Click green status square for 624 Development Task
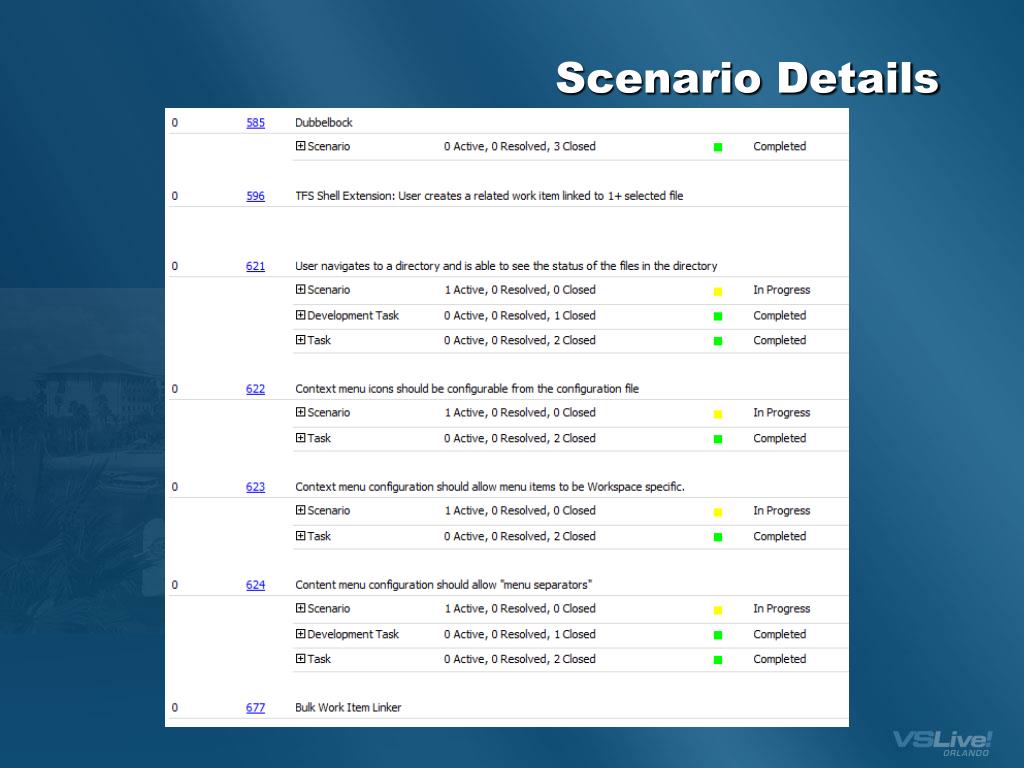This screenshot has width=1024, height=768. [x=718, y=635]
